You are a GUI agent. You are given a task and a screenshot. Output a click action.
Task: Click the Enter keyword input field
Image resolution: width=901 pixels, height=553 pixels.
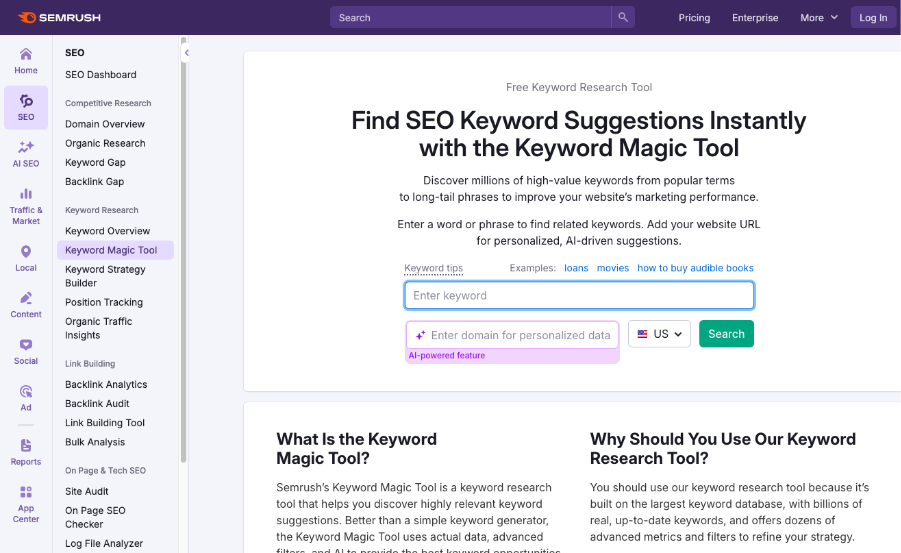coord(579,295)
